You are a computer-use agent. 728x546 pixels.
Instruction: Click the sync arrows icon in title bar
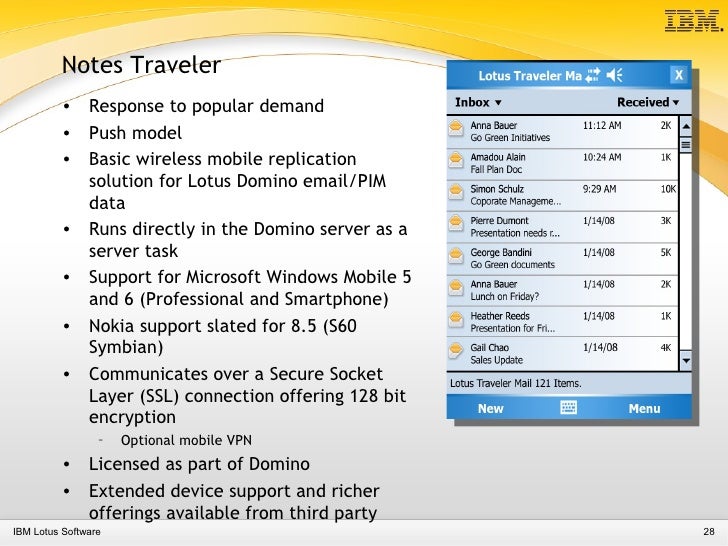[x=593, y=75]
